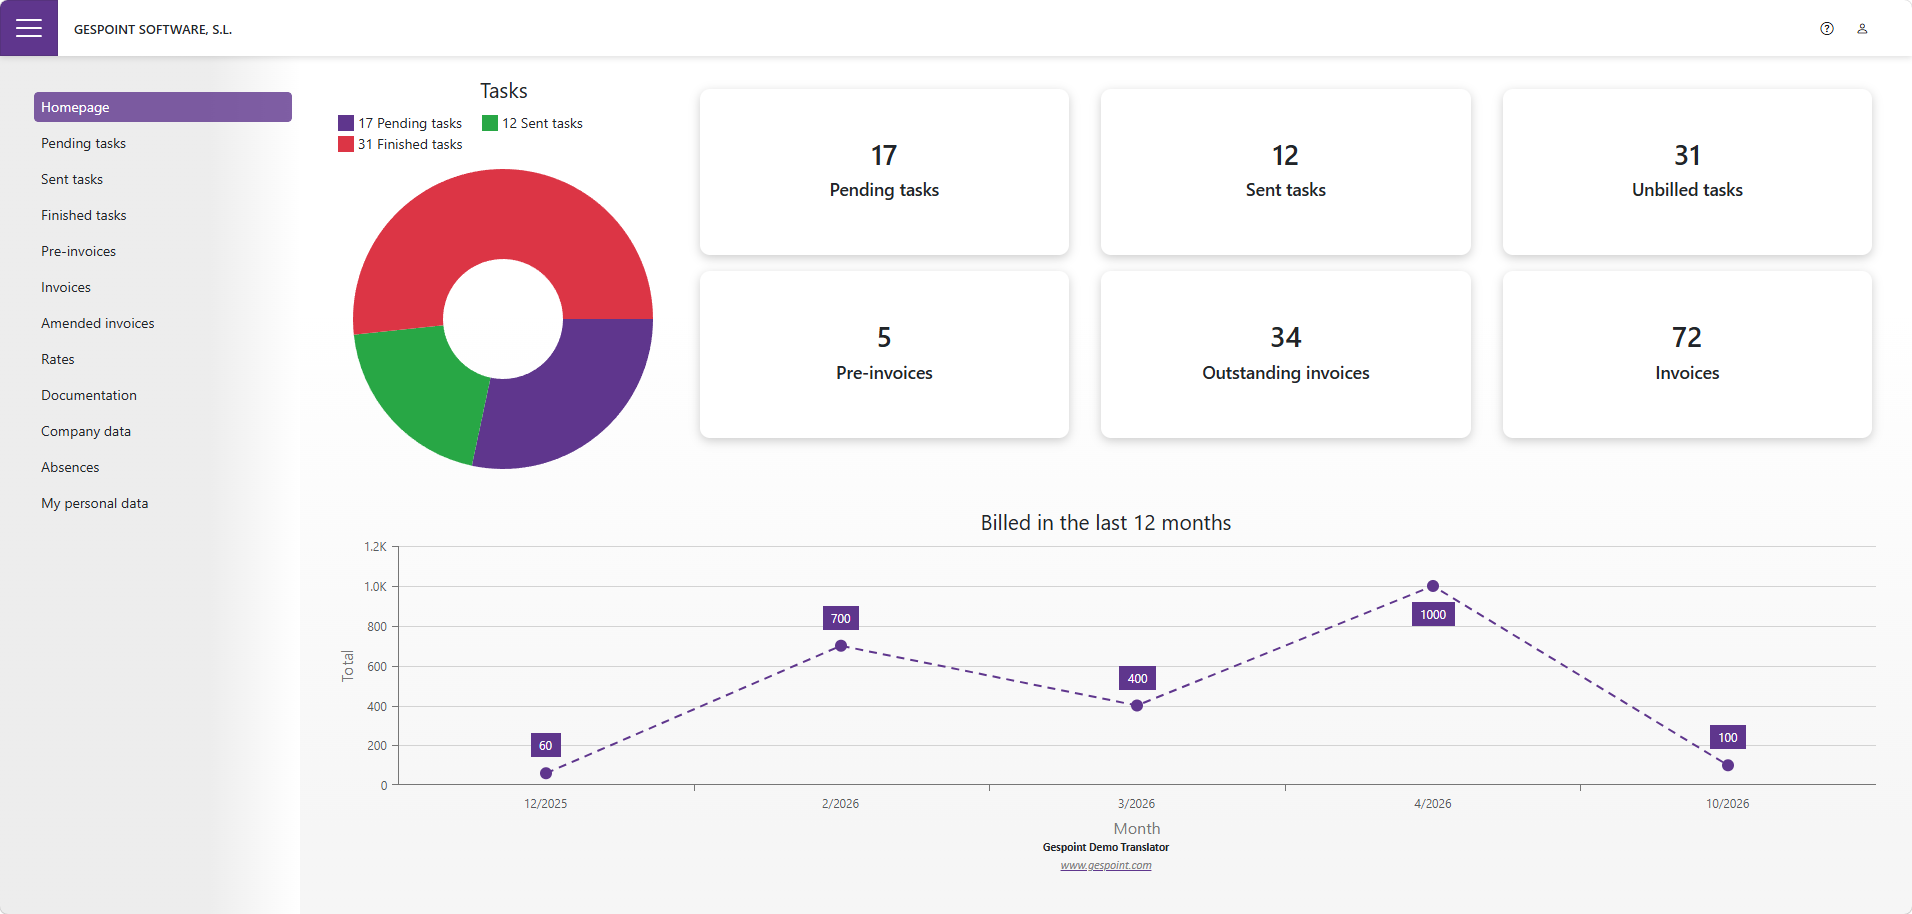Navigate to Rates

pyautogui.click(x=163, y=359)
